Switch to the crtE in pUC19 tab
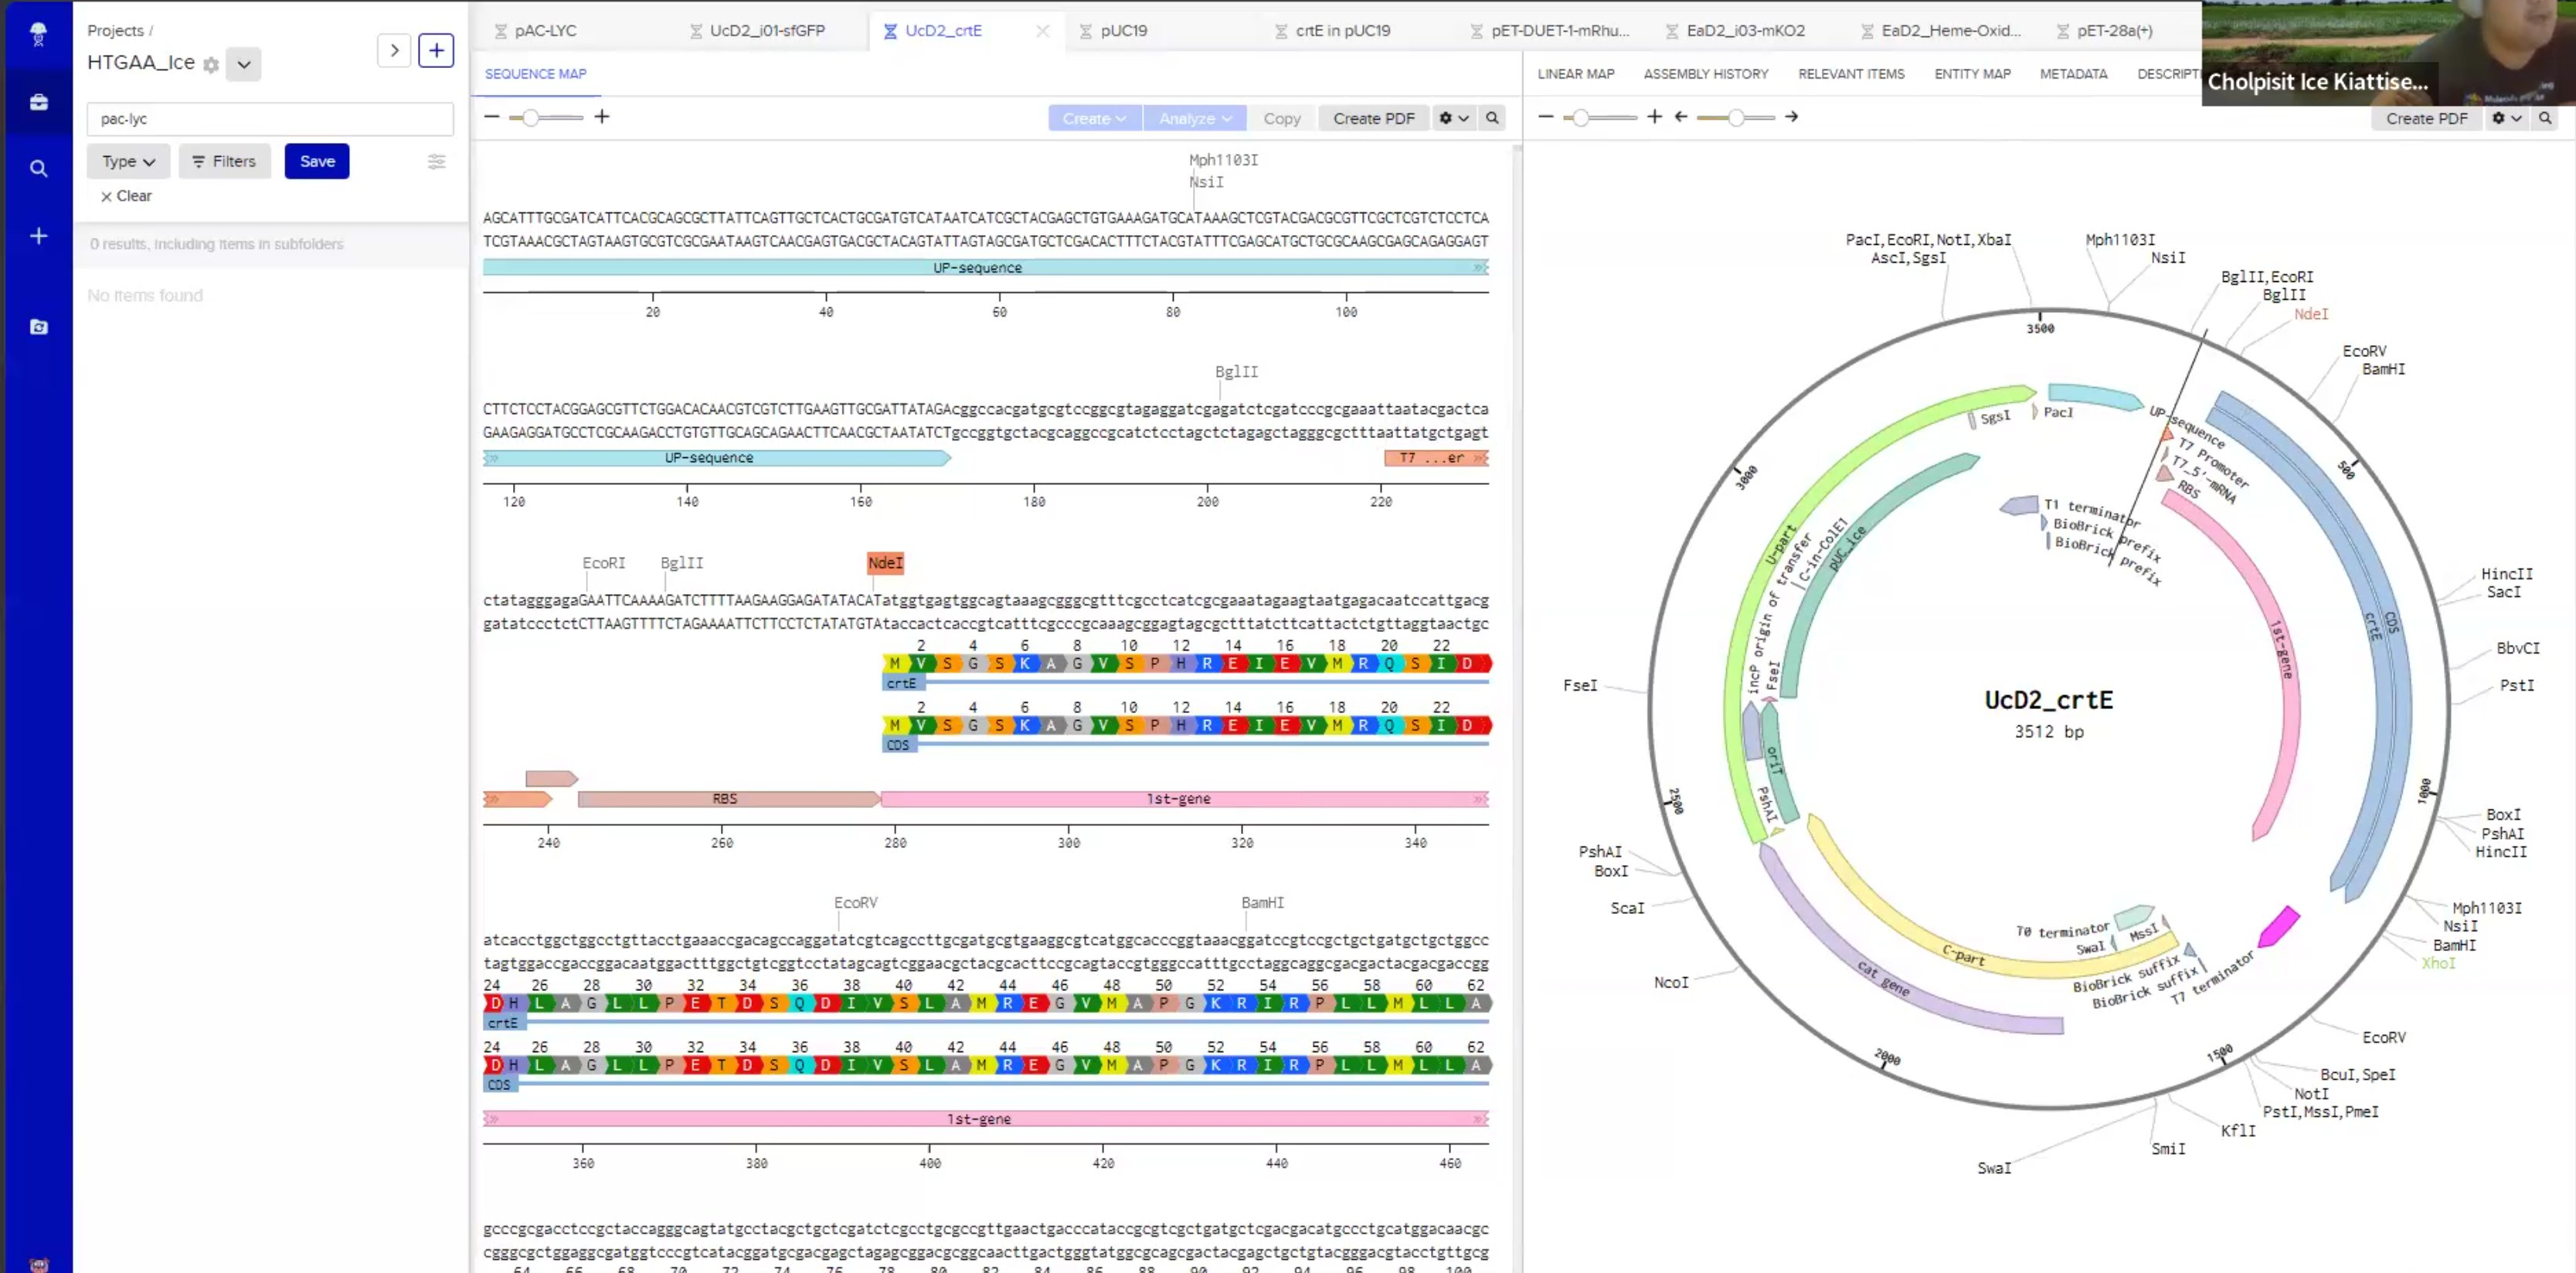 (x=1342, y=31)
